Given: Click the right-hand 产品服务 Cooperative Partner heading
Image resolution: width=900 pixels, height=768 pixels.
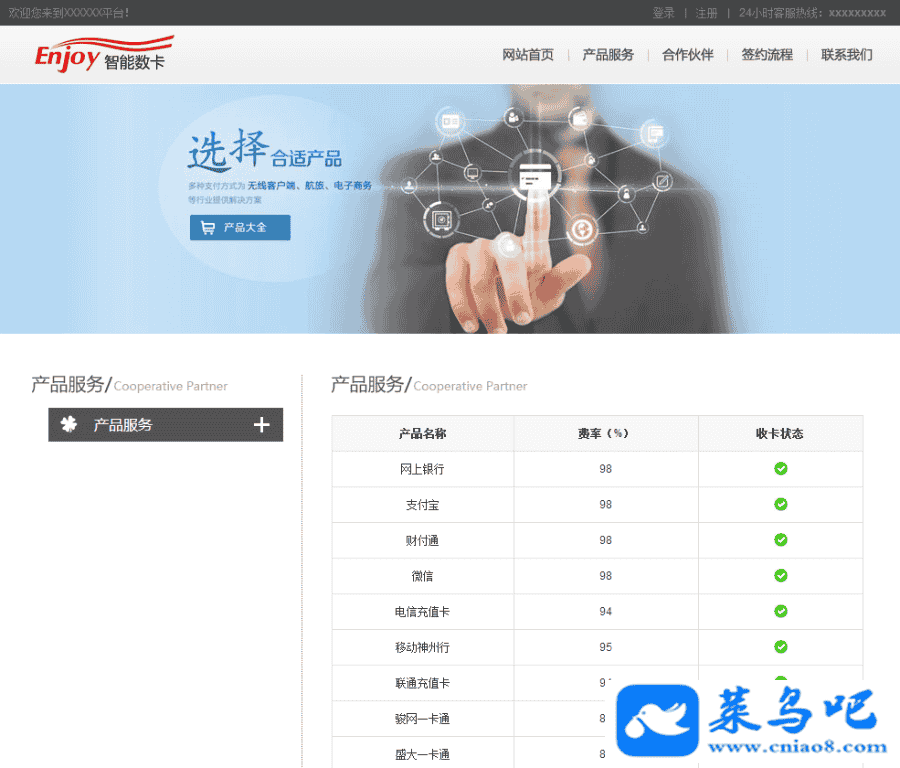Looking at the screenshot, I should [x=429, y=384].
